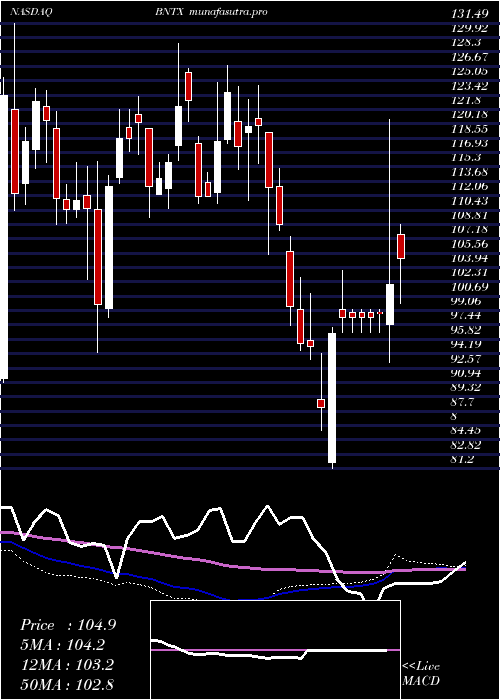
Task: Select the 112.06 price level label
Action: pos(470,186)
